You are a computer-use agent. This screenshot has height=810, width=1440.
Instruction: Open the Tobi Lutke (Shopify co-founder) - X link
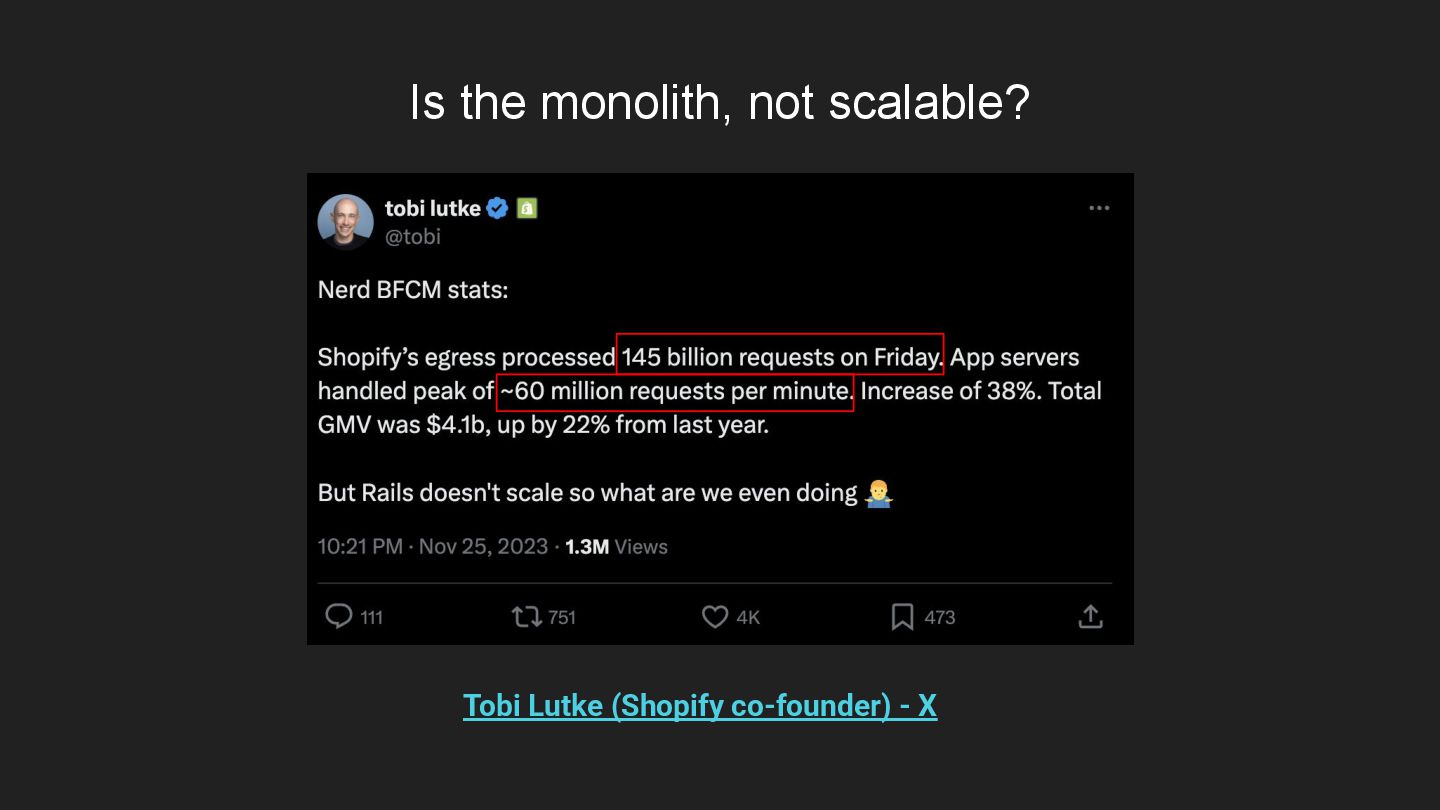[x=700, y=705]
